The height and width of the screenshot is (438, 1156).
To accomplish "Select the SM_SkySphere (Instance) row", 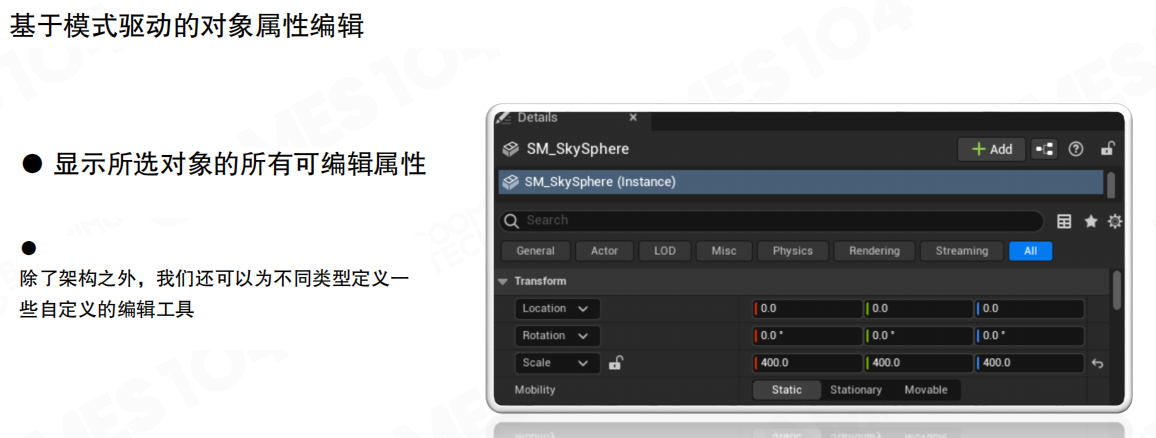I will pyautogui.click(x=800, y=182).
